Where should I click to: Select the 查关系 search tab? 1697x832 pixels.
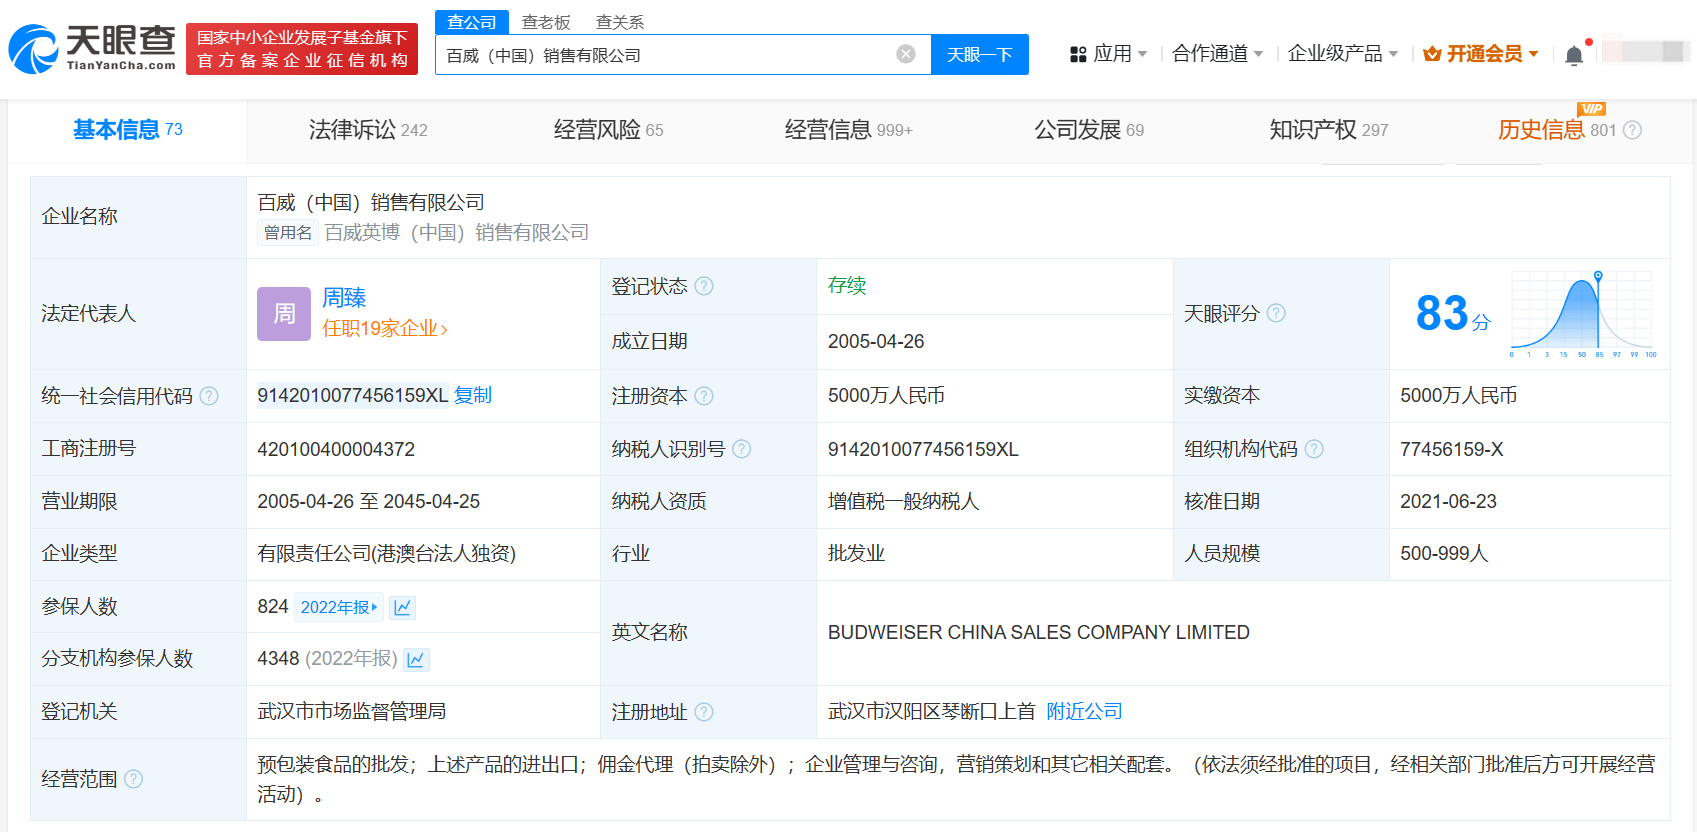(620, 22)
